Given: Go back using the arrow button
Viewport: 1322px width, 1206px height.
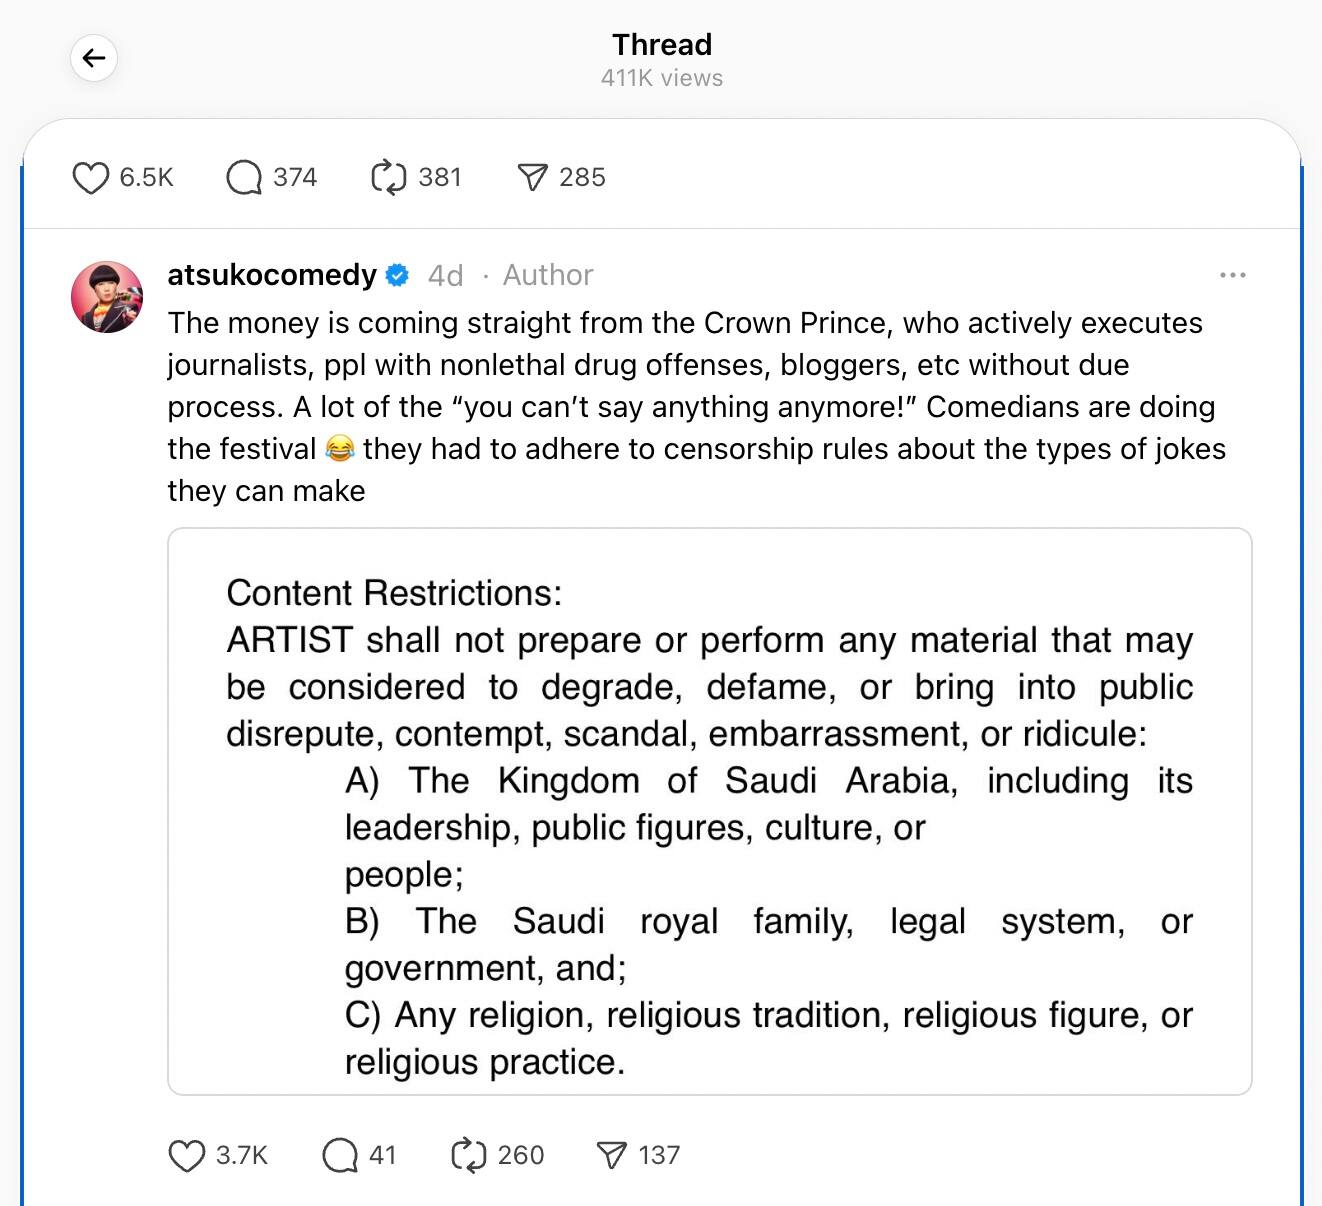Looking at the screenshot, I should [x=94, y=58].
